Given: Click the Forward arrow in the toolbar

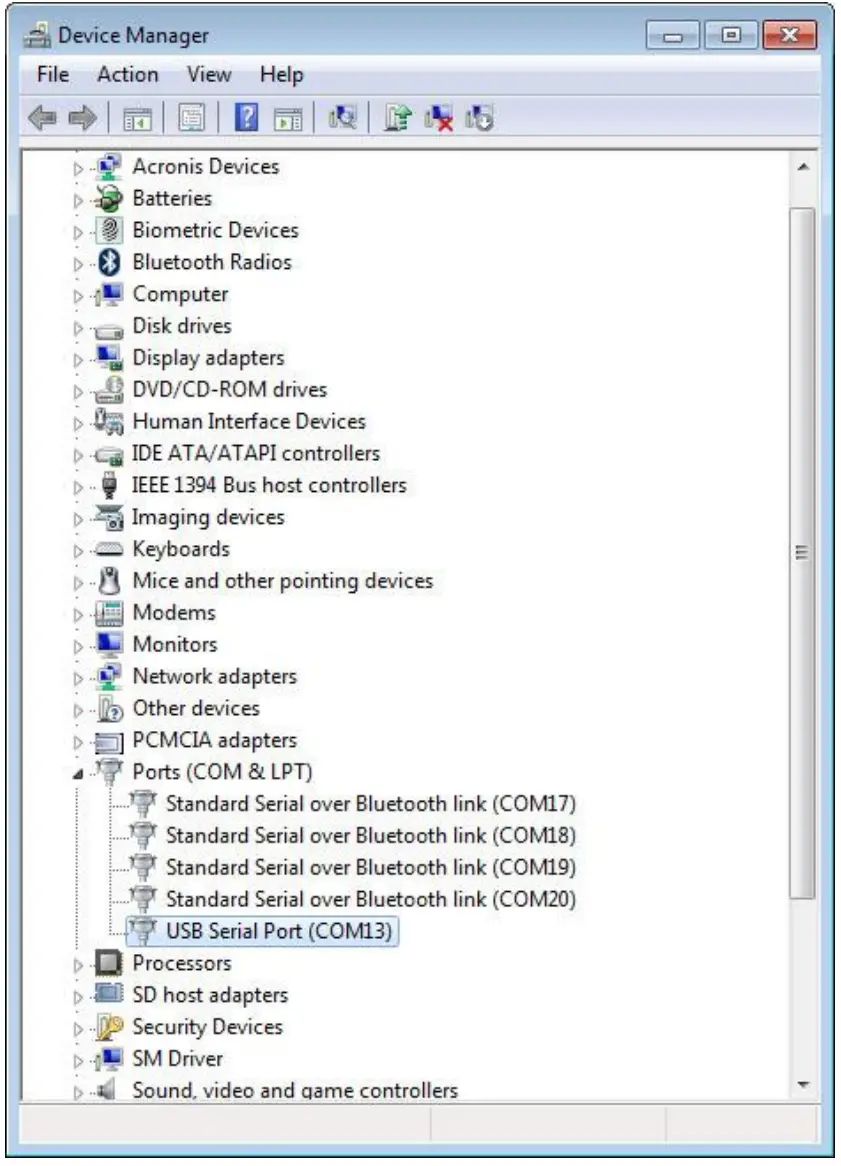Looking at the screenshot, I should 81,119.
